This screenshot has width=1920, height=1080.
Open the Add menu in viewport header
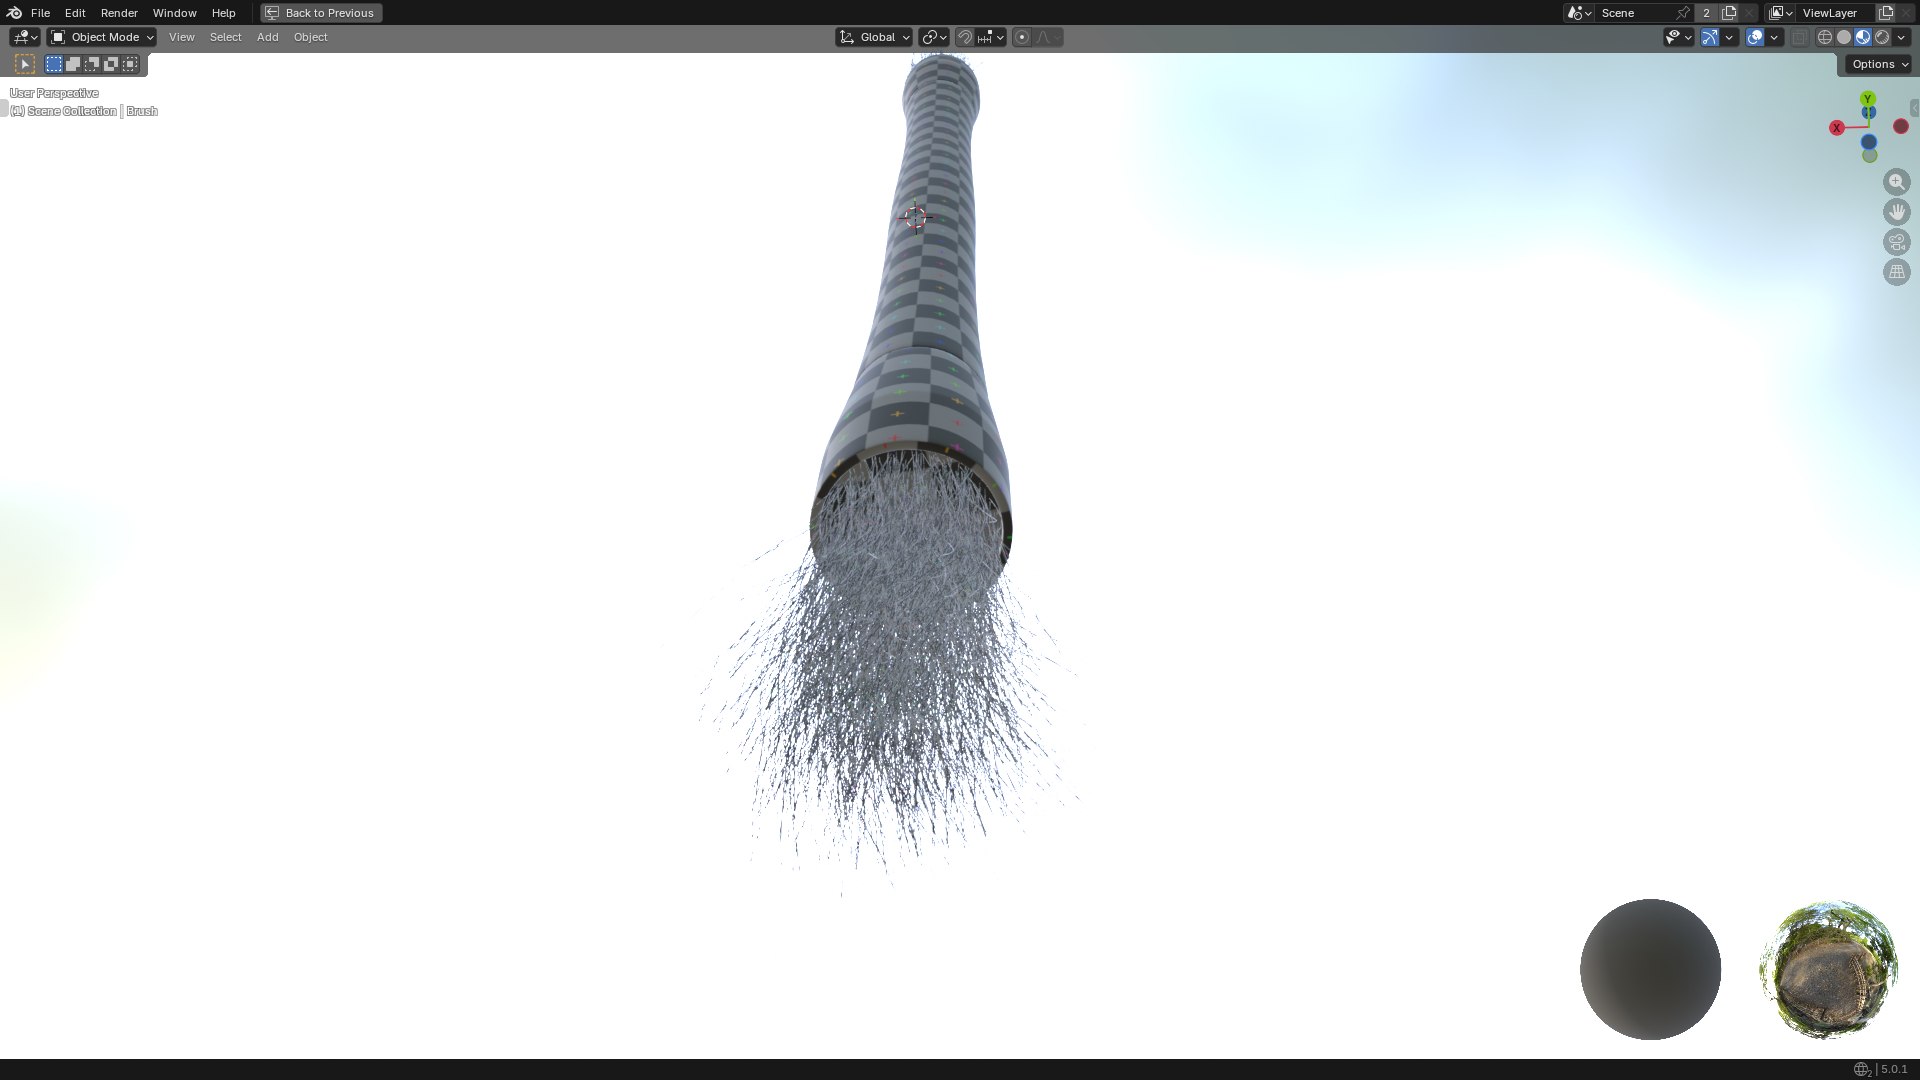point(267,37)
